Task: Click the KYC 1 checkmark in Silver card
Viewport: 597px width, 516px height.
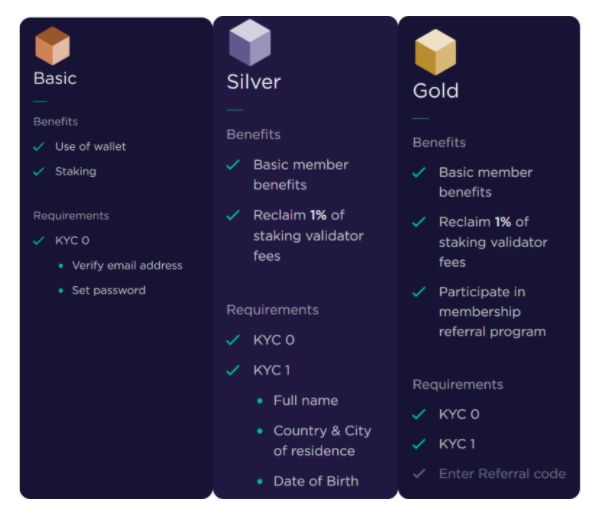Action: pos(233,370)
